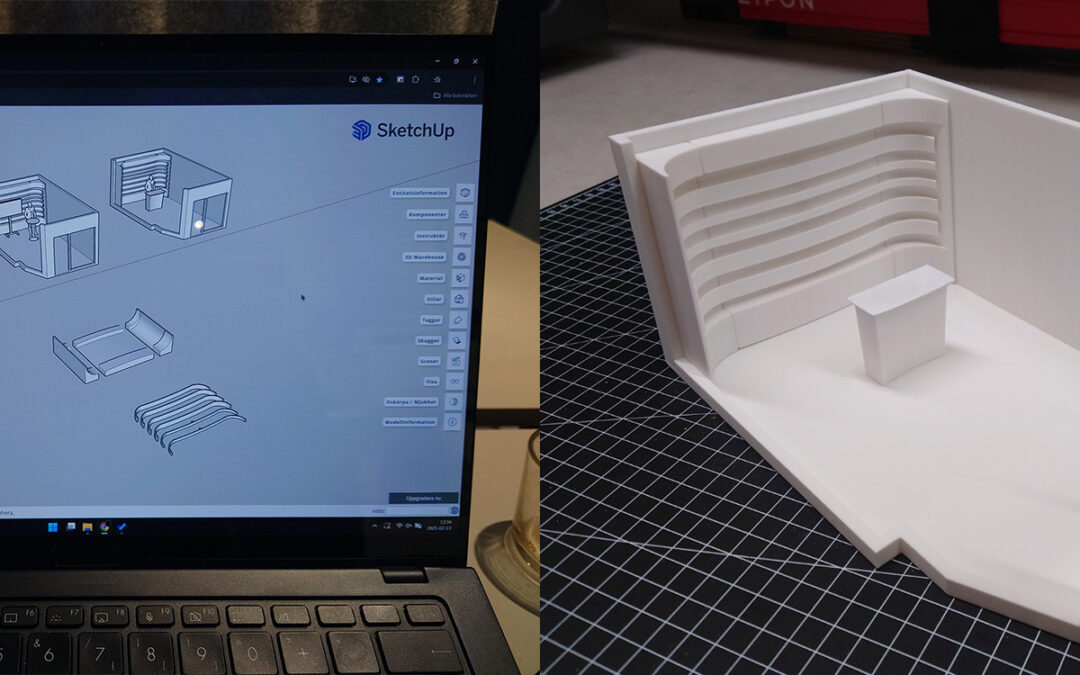1080x675 pixels.
Task: Open the Uskärpa / Mjukhet panel icon
Action: pos(454,401)
